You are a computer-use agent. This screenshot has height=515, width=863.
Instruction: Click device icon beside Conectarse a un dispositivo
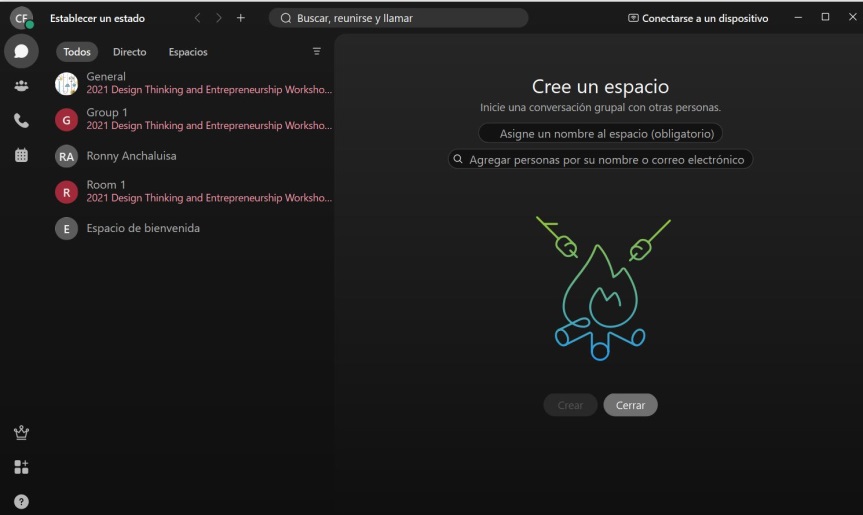pyautogui.click(x=633, y=18)
